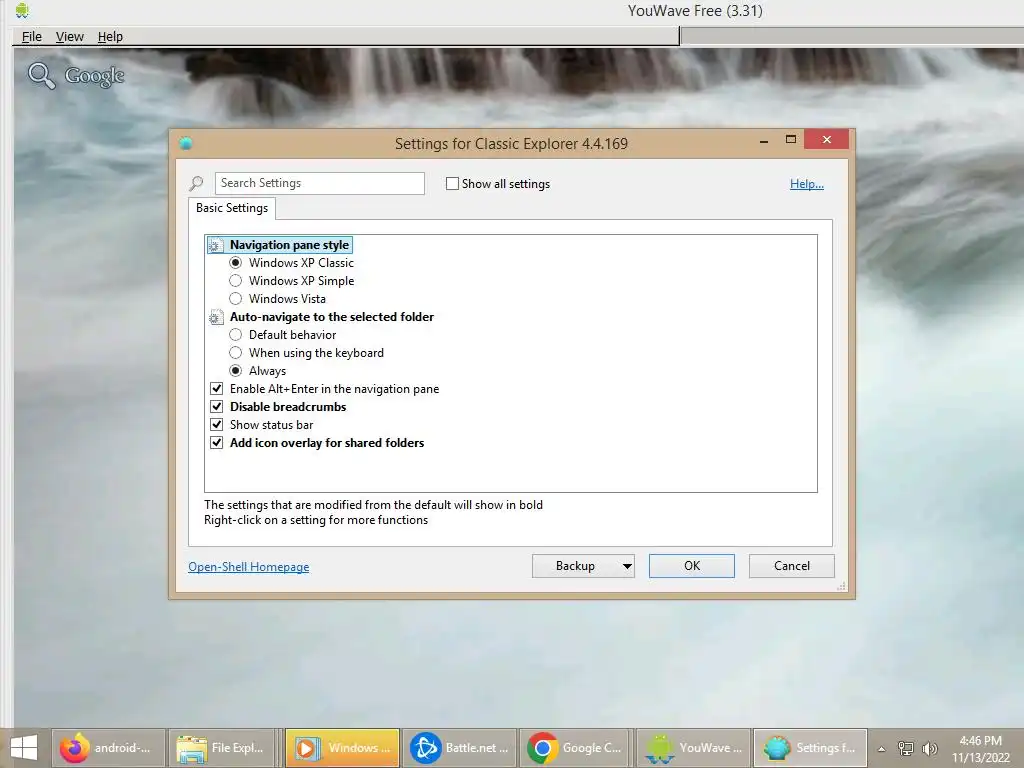
Task: Select the Navigation pane style heading
Action: [289, 245]
